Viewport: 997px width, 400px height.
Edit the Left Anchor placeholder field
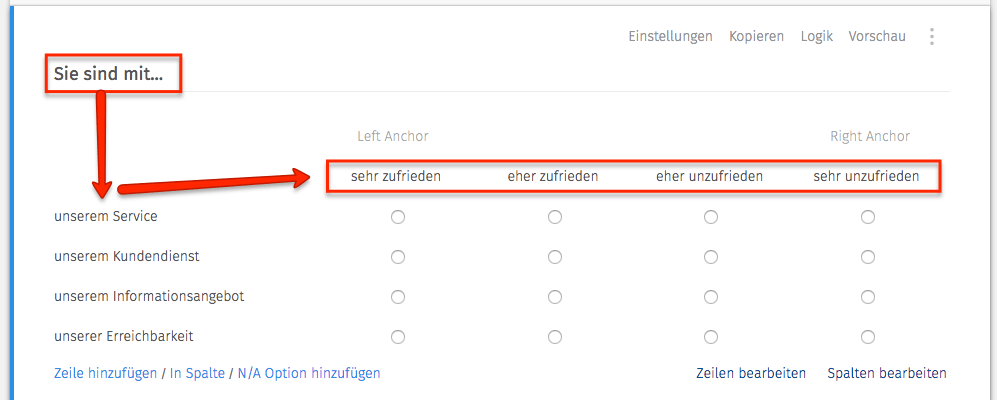tap(393, 136)
